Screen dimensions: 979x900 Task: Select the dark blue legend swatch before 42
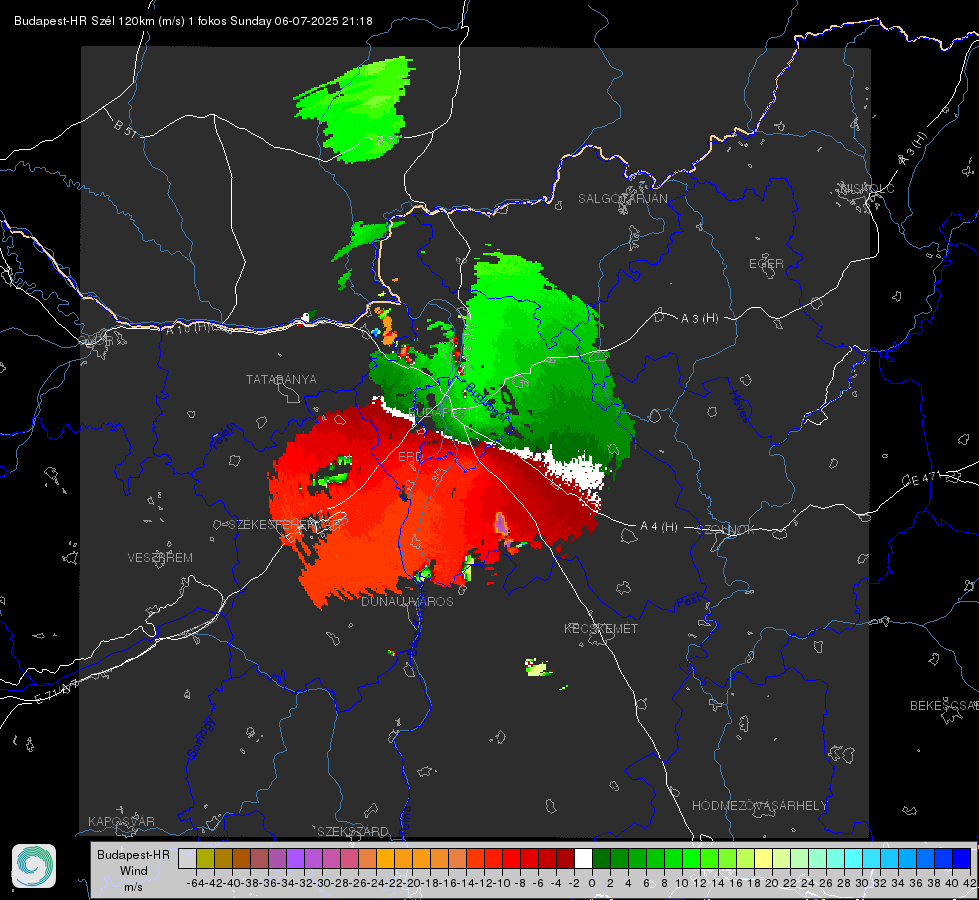click(962, 859)
